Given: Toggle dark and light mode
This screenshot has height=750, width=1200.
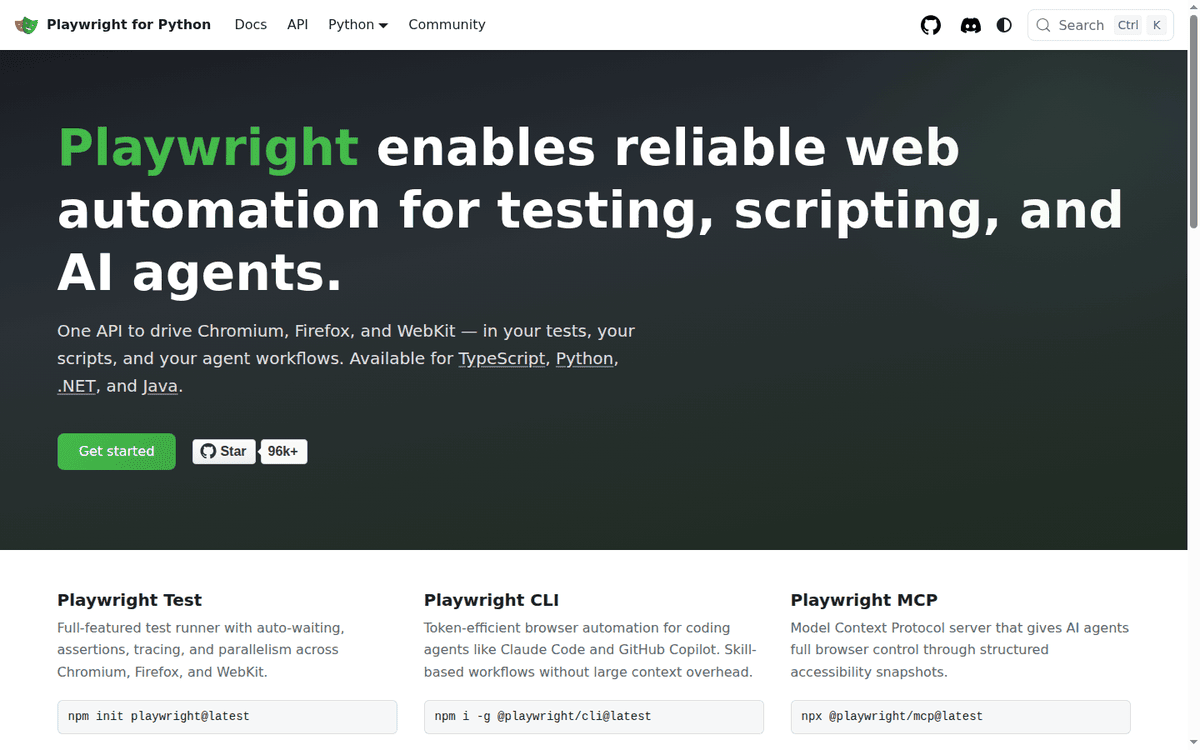Looking at the screenshot, I should tap(1004, 25).
